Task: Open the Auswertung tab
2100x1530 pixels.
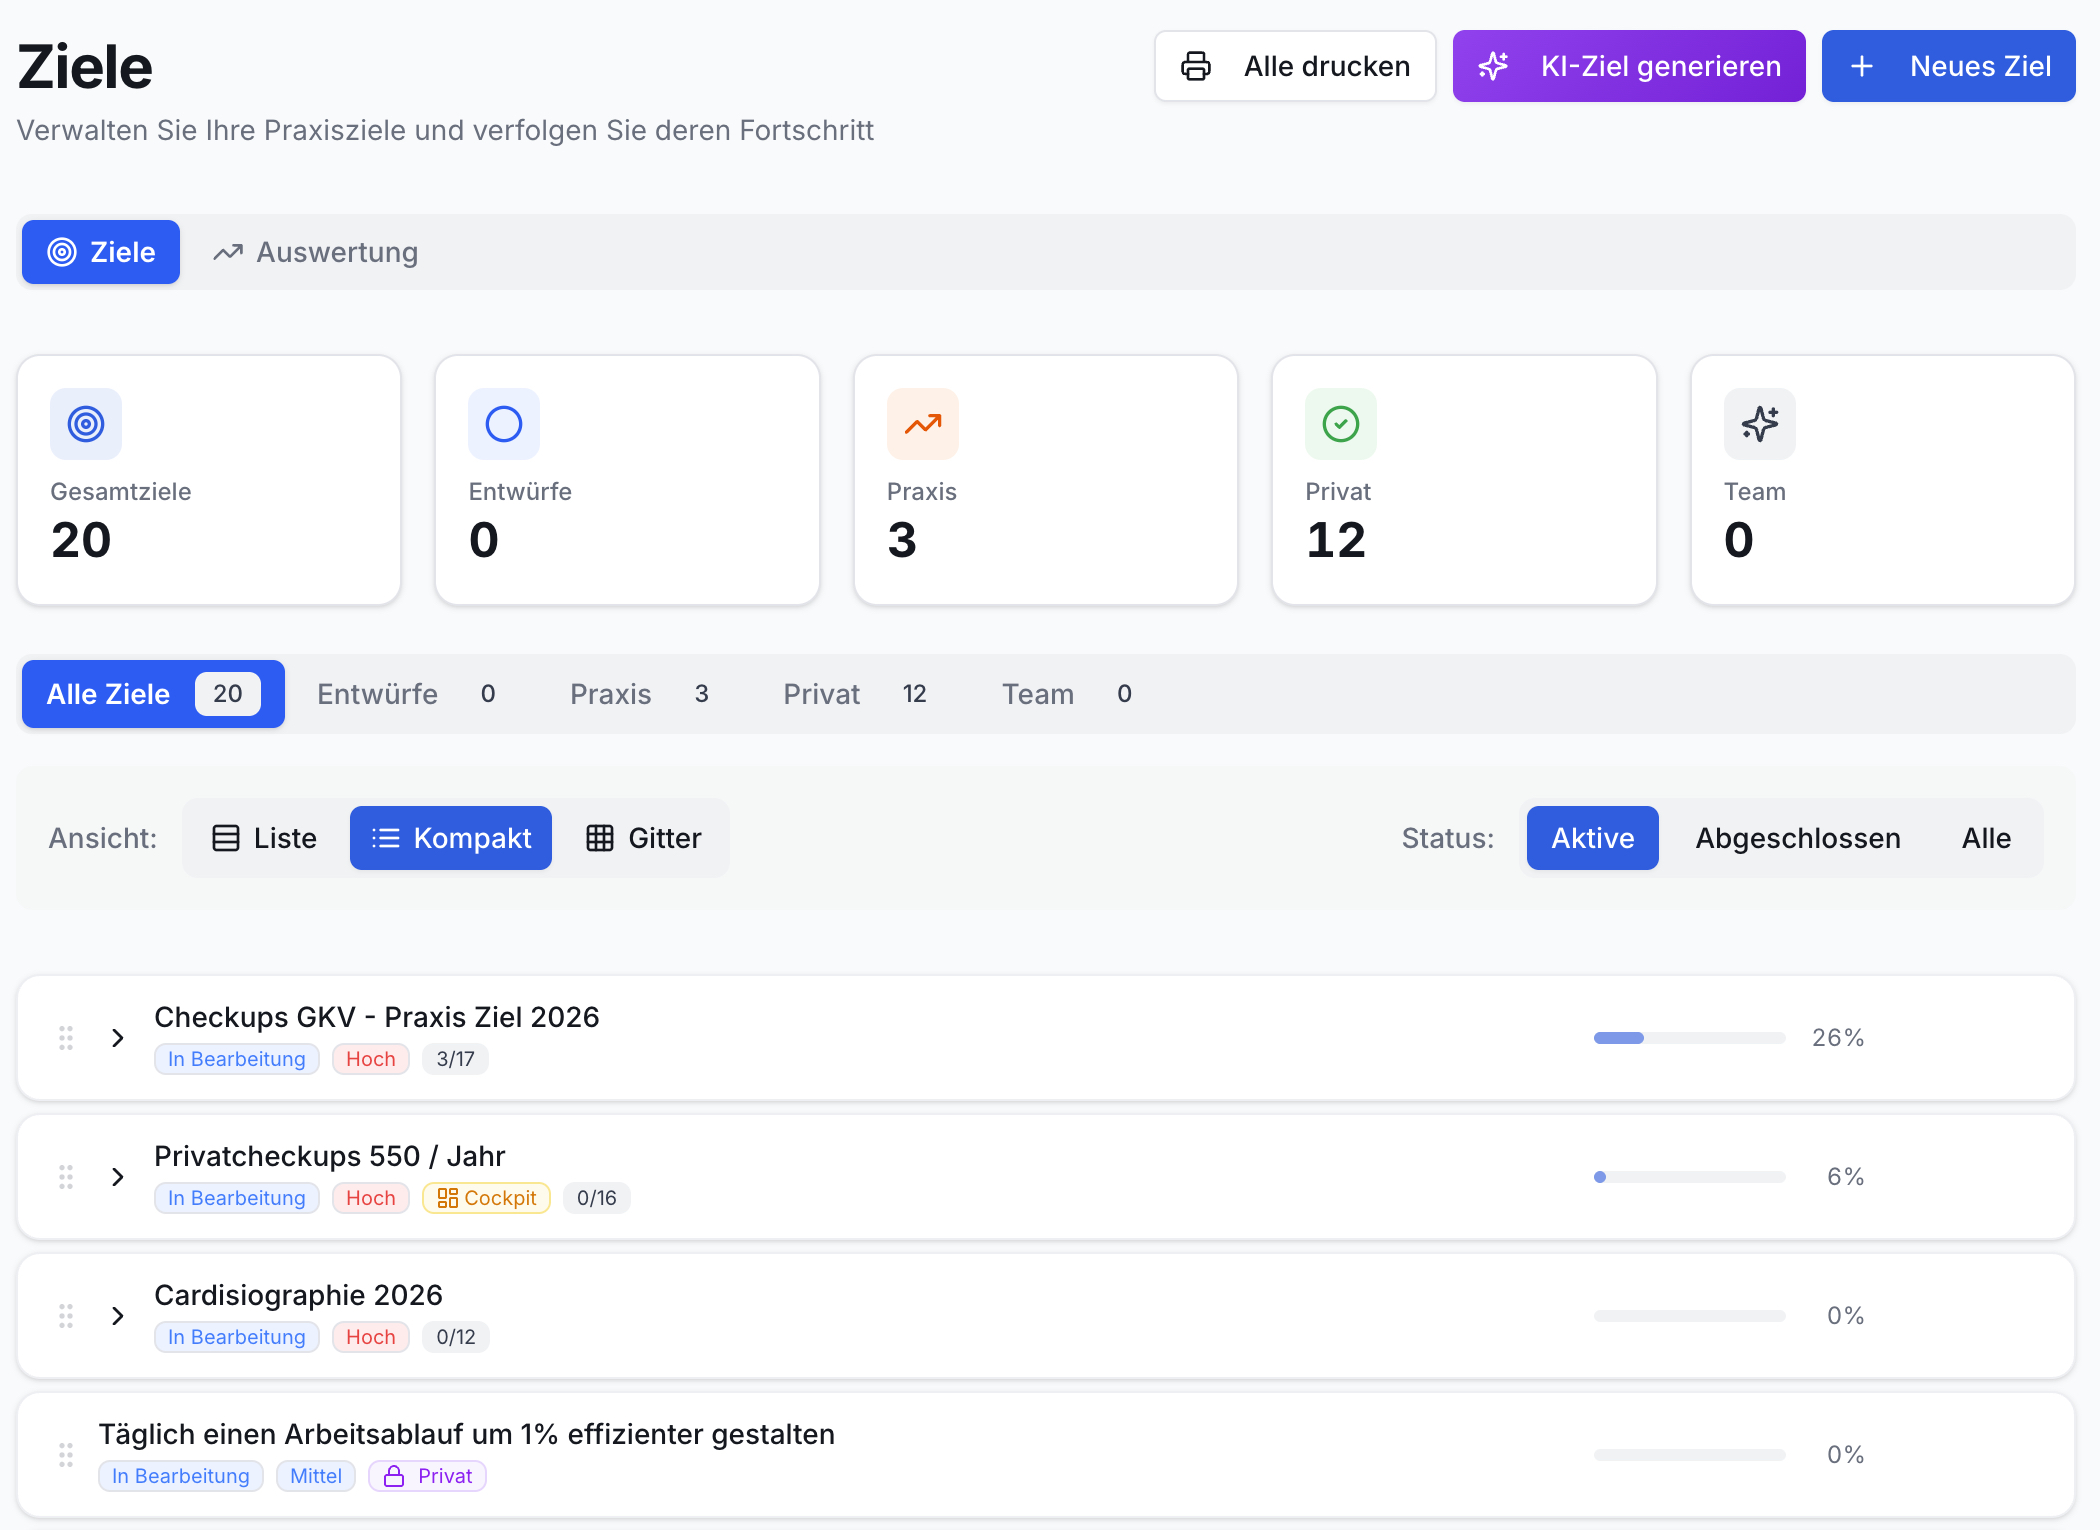Action: click(x=316, y=252)
